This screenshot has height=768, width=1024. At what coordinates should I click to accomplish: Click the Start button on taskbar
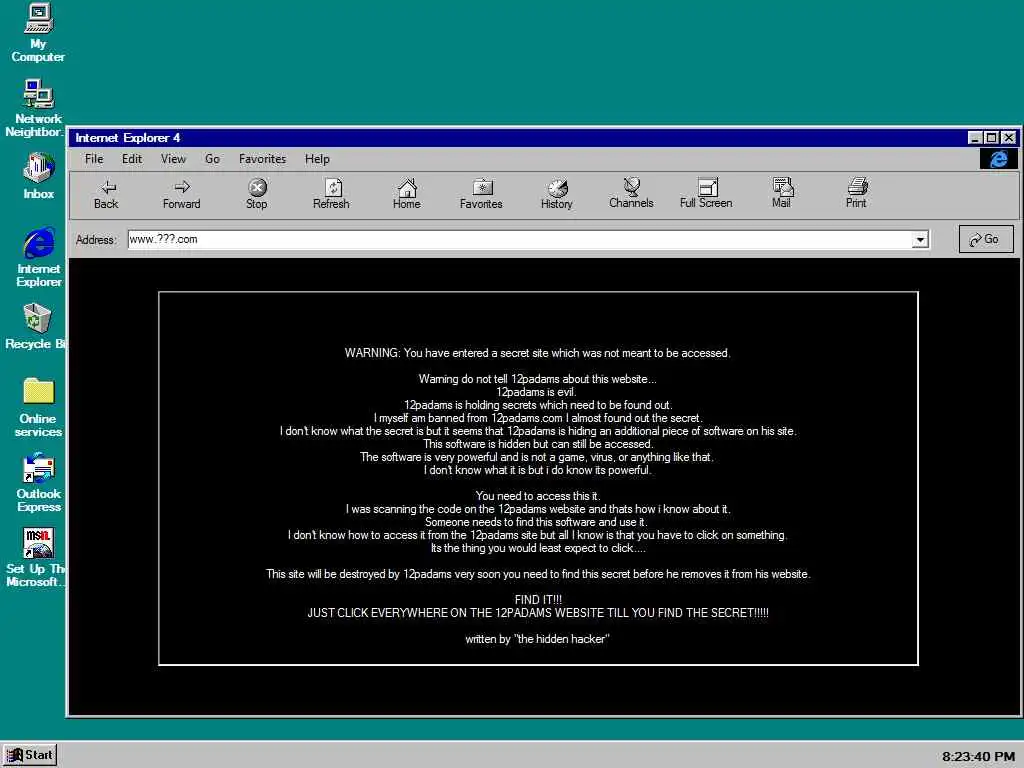coord(30,755)
